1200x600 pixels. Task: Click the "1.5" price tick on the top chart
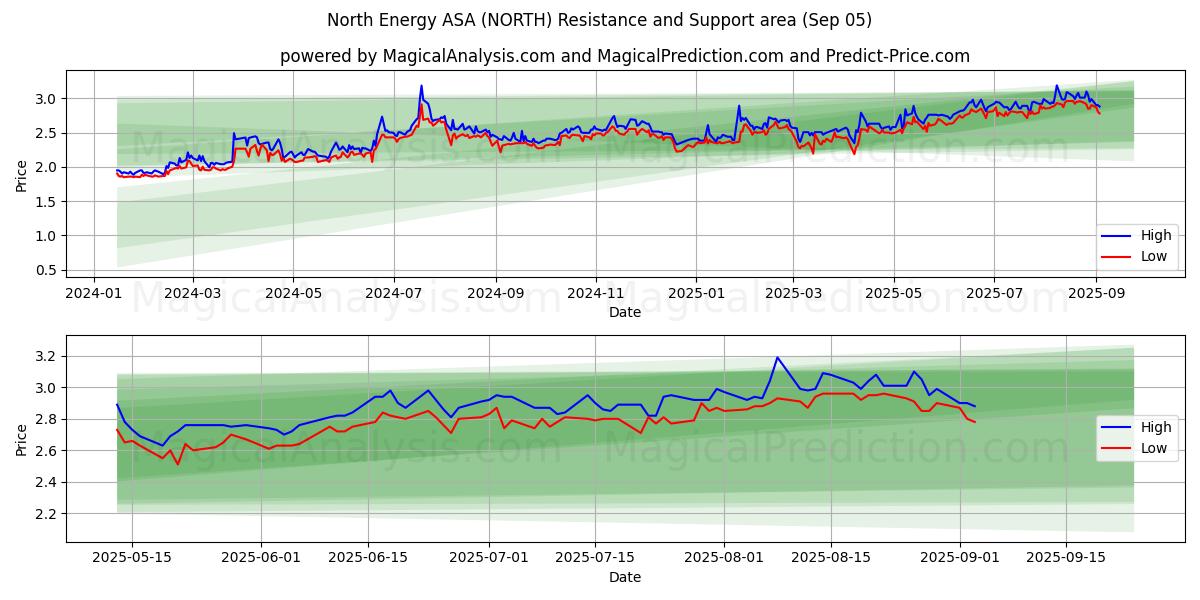click(x=48, y=202)
